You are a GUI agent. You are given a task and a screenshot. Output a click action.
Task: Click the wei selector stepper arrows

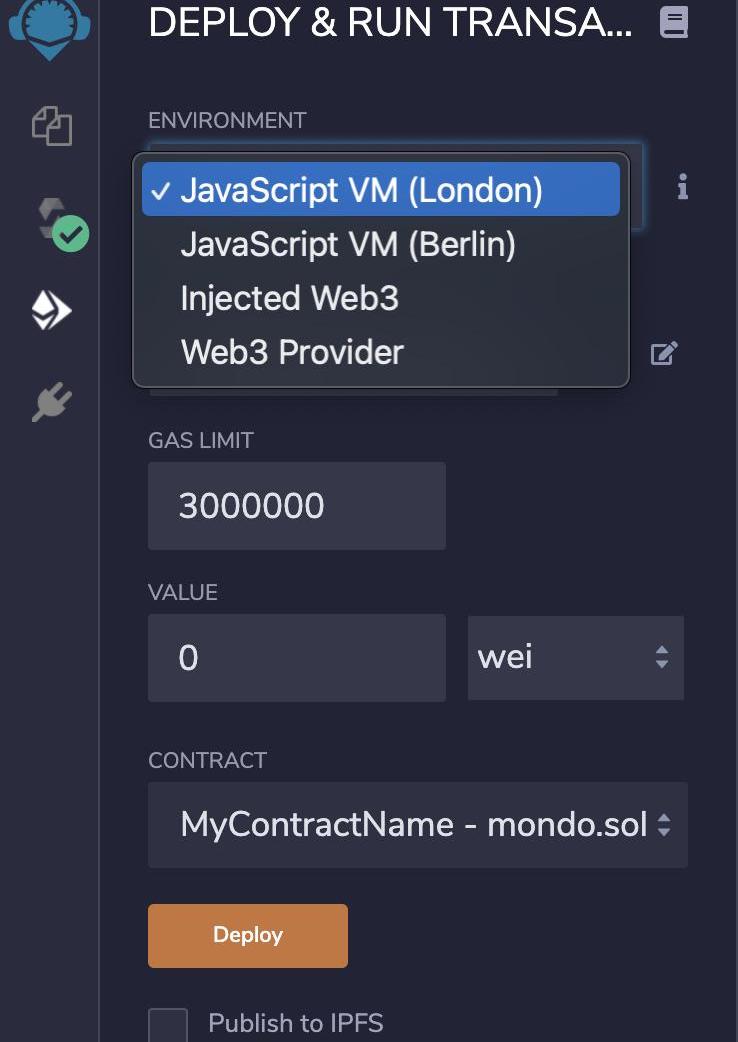coord(662,657)
